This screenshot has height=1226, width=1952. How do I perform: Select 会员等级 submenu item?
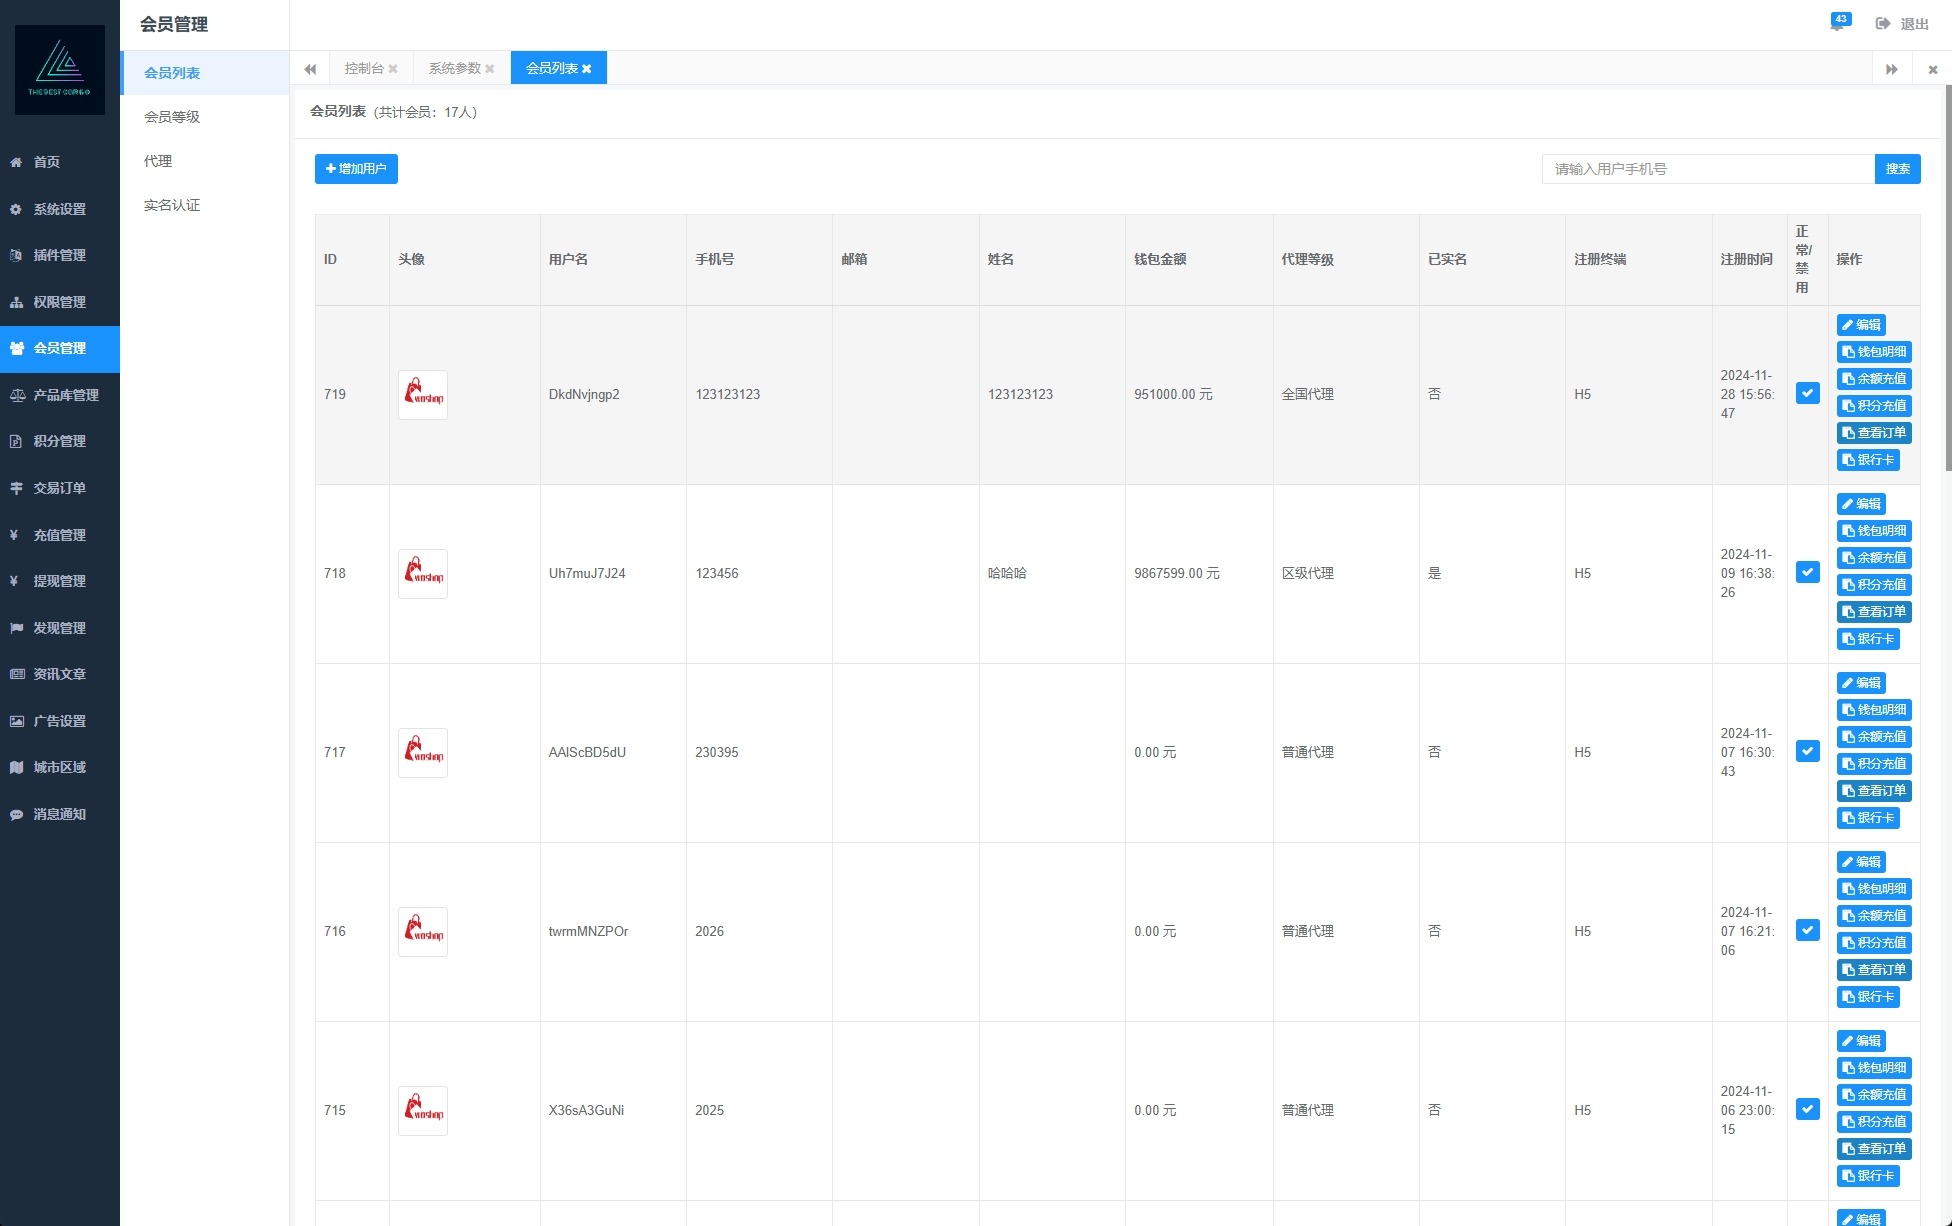pos(172,117)
